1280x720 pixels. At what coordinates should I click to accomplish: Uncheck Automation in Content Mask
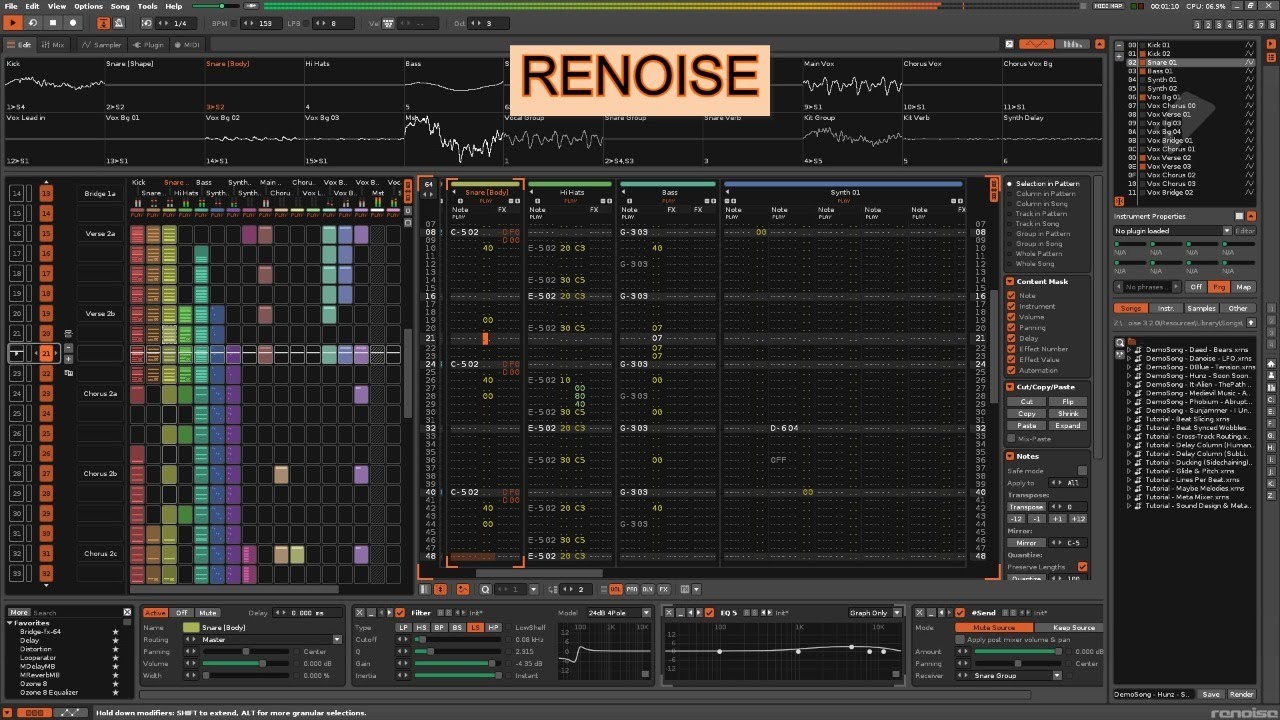click(1011, 370)
